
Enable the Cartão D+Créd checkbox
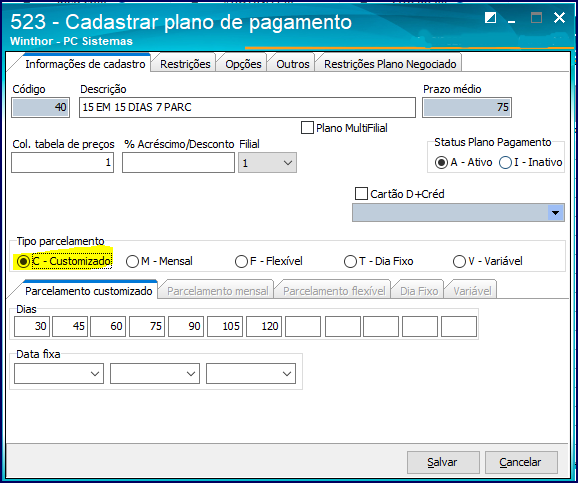point(361,194)
